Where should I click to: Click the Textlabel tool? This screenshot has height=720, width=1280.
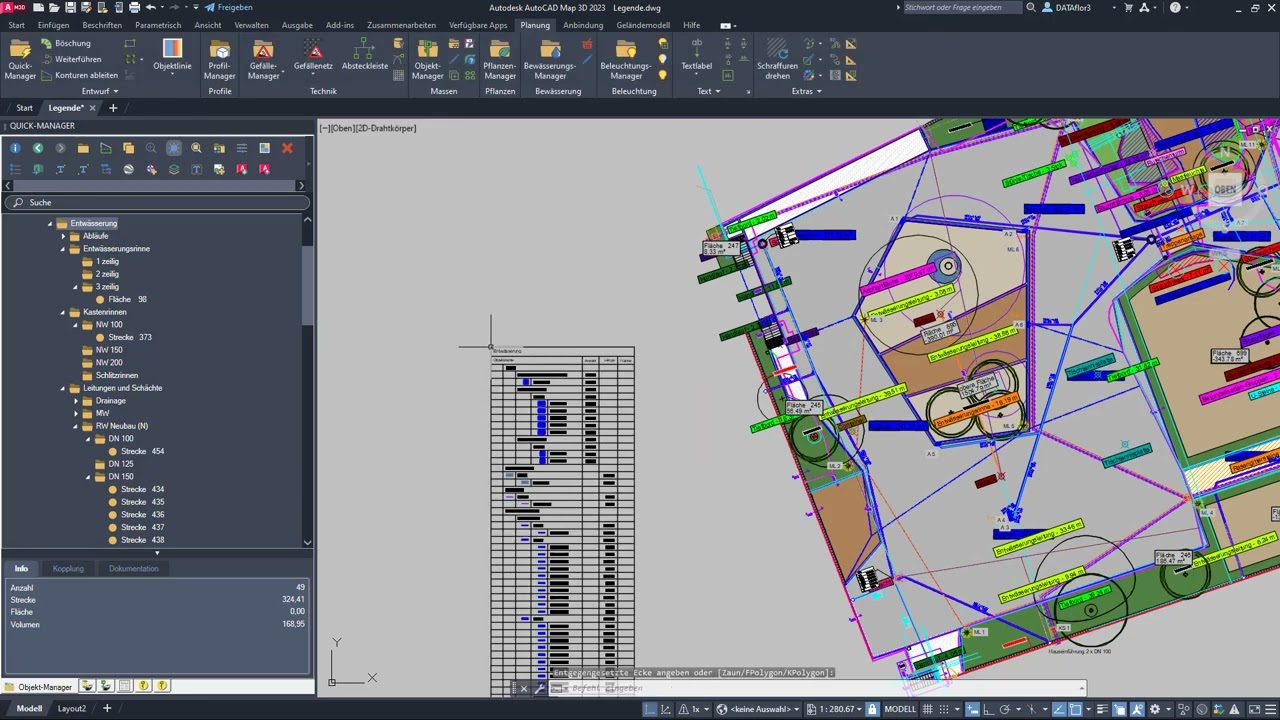tap(697, 56)
